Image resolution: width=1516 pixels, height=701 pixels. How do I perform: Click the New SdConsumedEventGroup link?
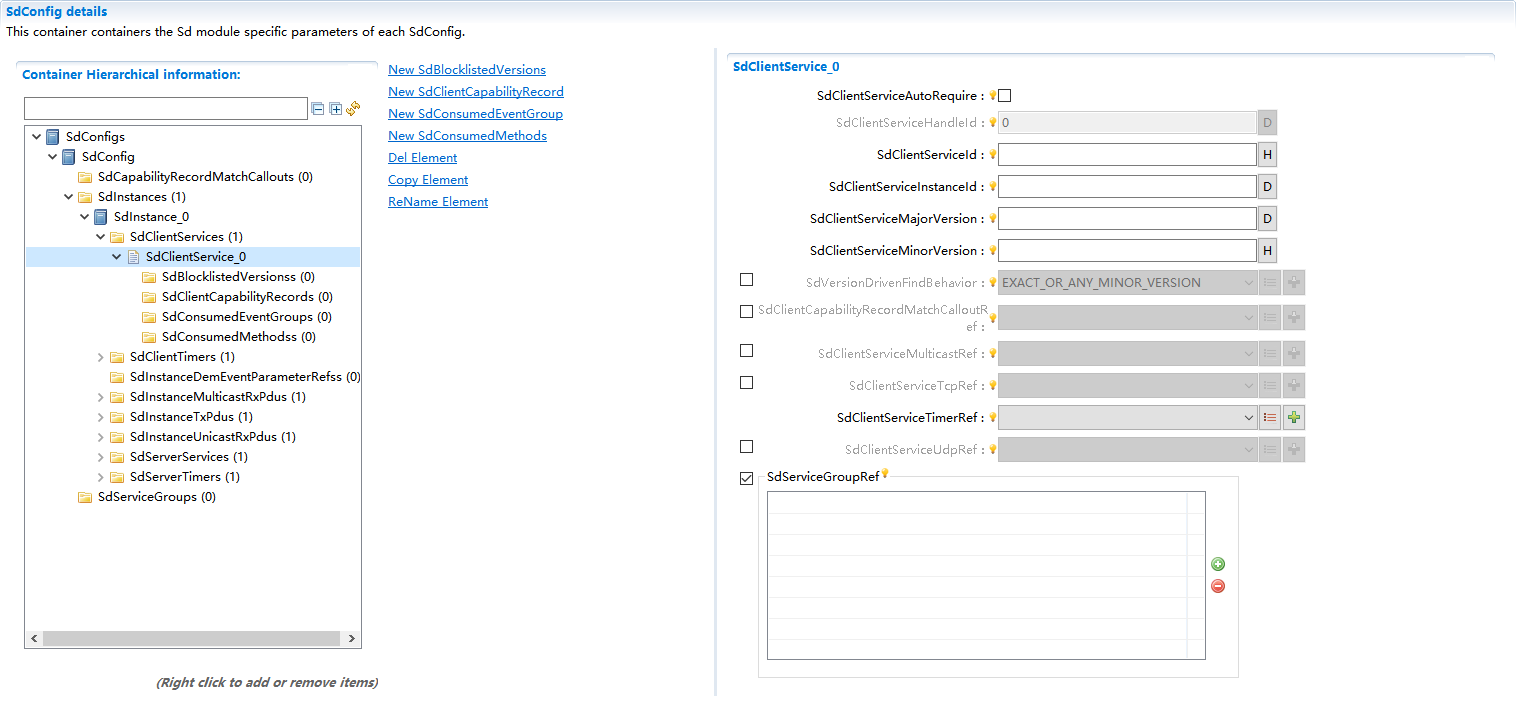click(475, 113)
